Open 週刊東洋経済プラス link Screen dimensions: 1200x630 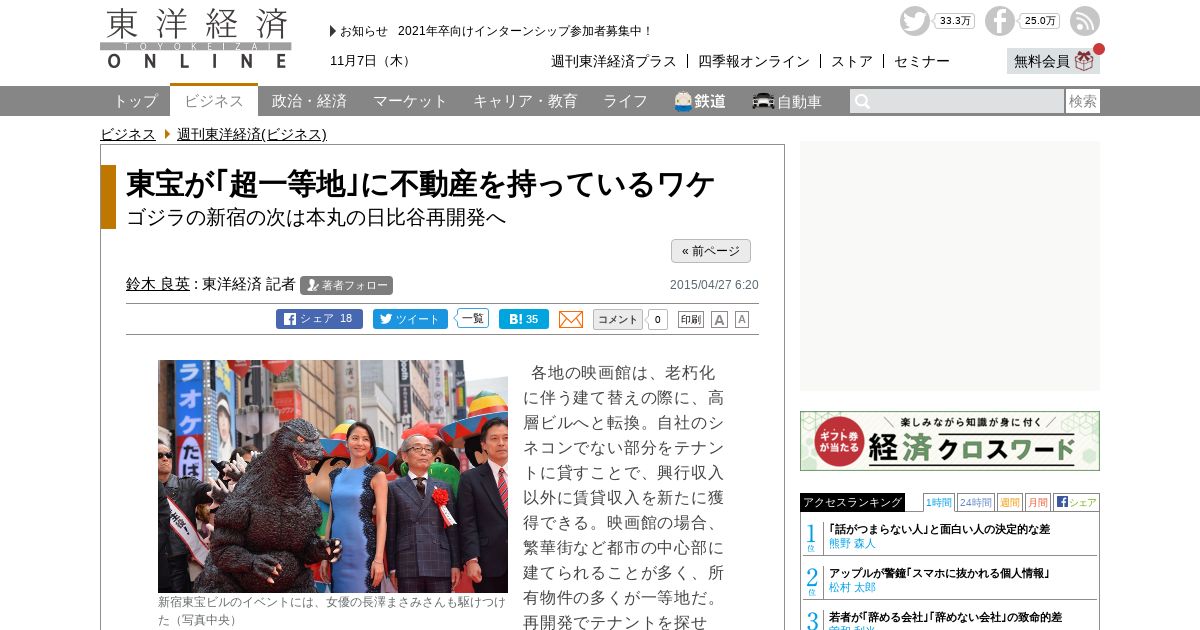click(x=614, y=61)
